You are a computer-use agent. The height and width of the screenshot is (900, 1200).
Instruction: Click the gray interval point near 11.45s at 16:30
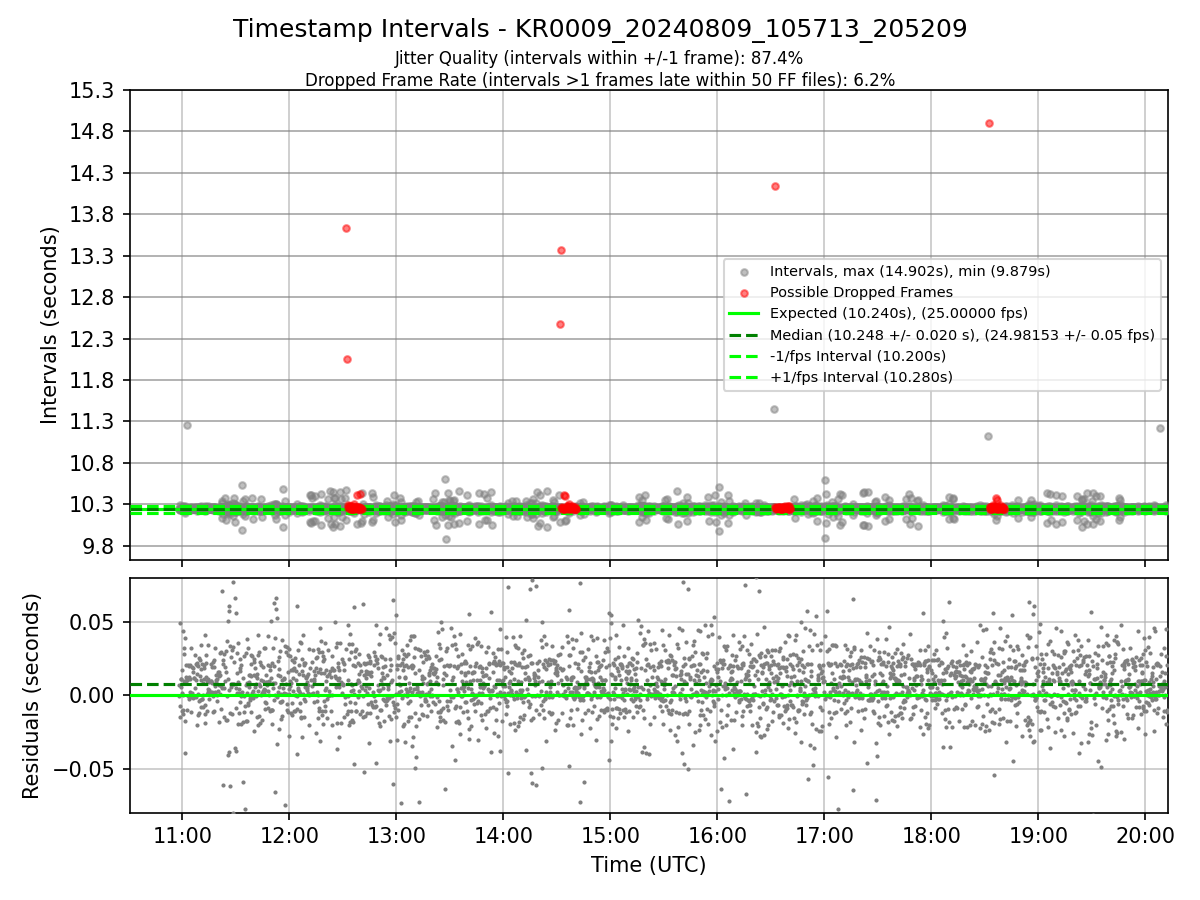pyautogui.click(x=774, y=409)
